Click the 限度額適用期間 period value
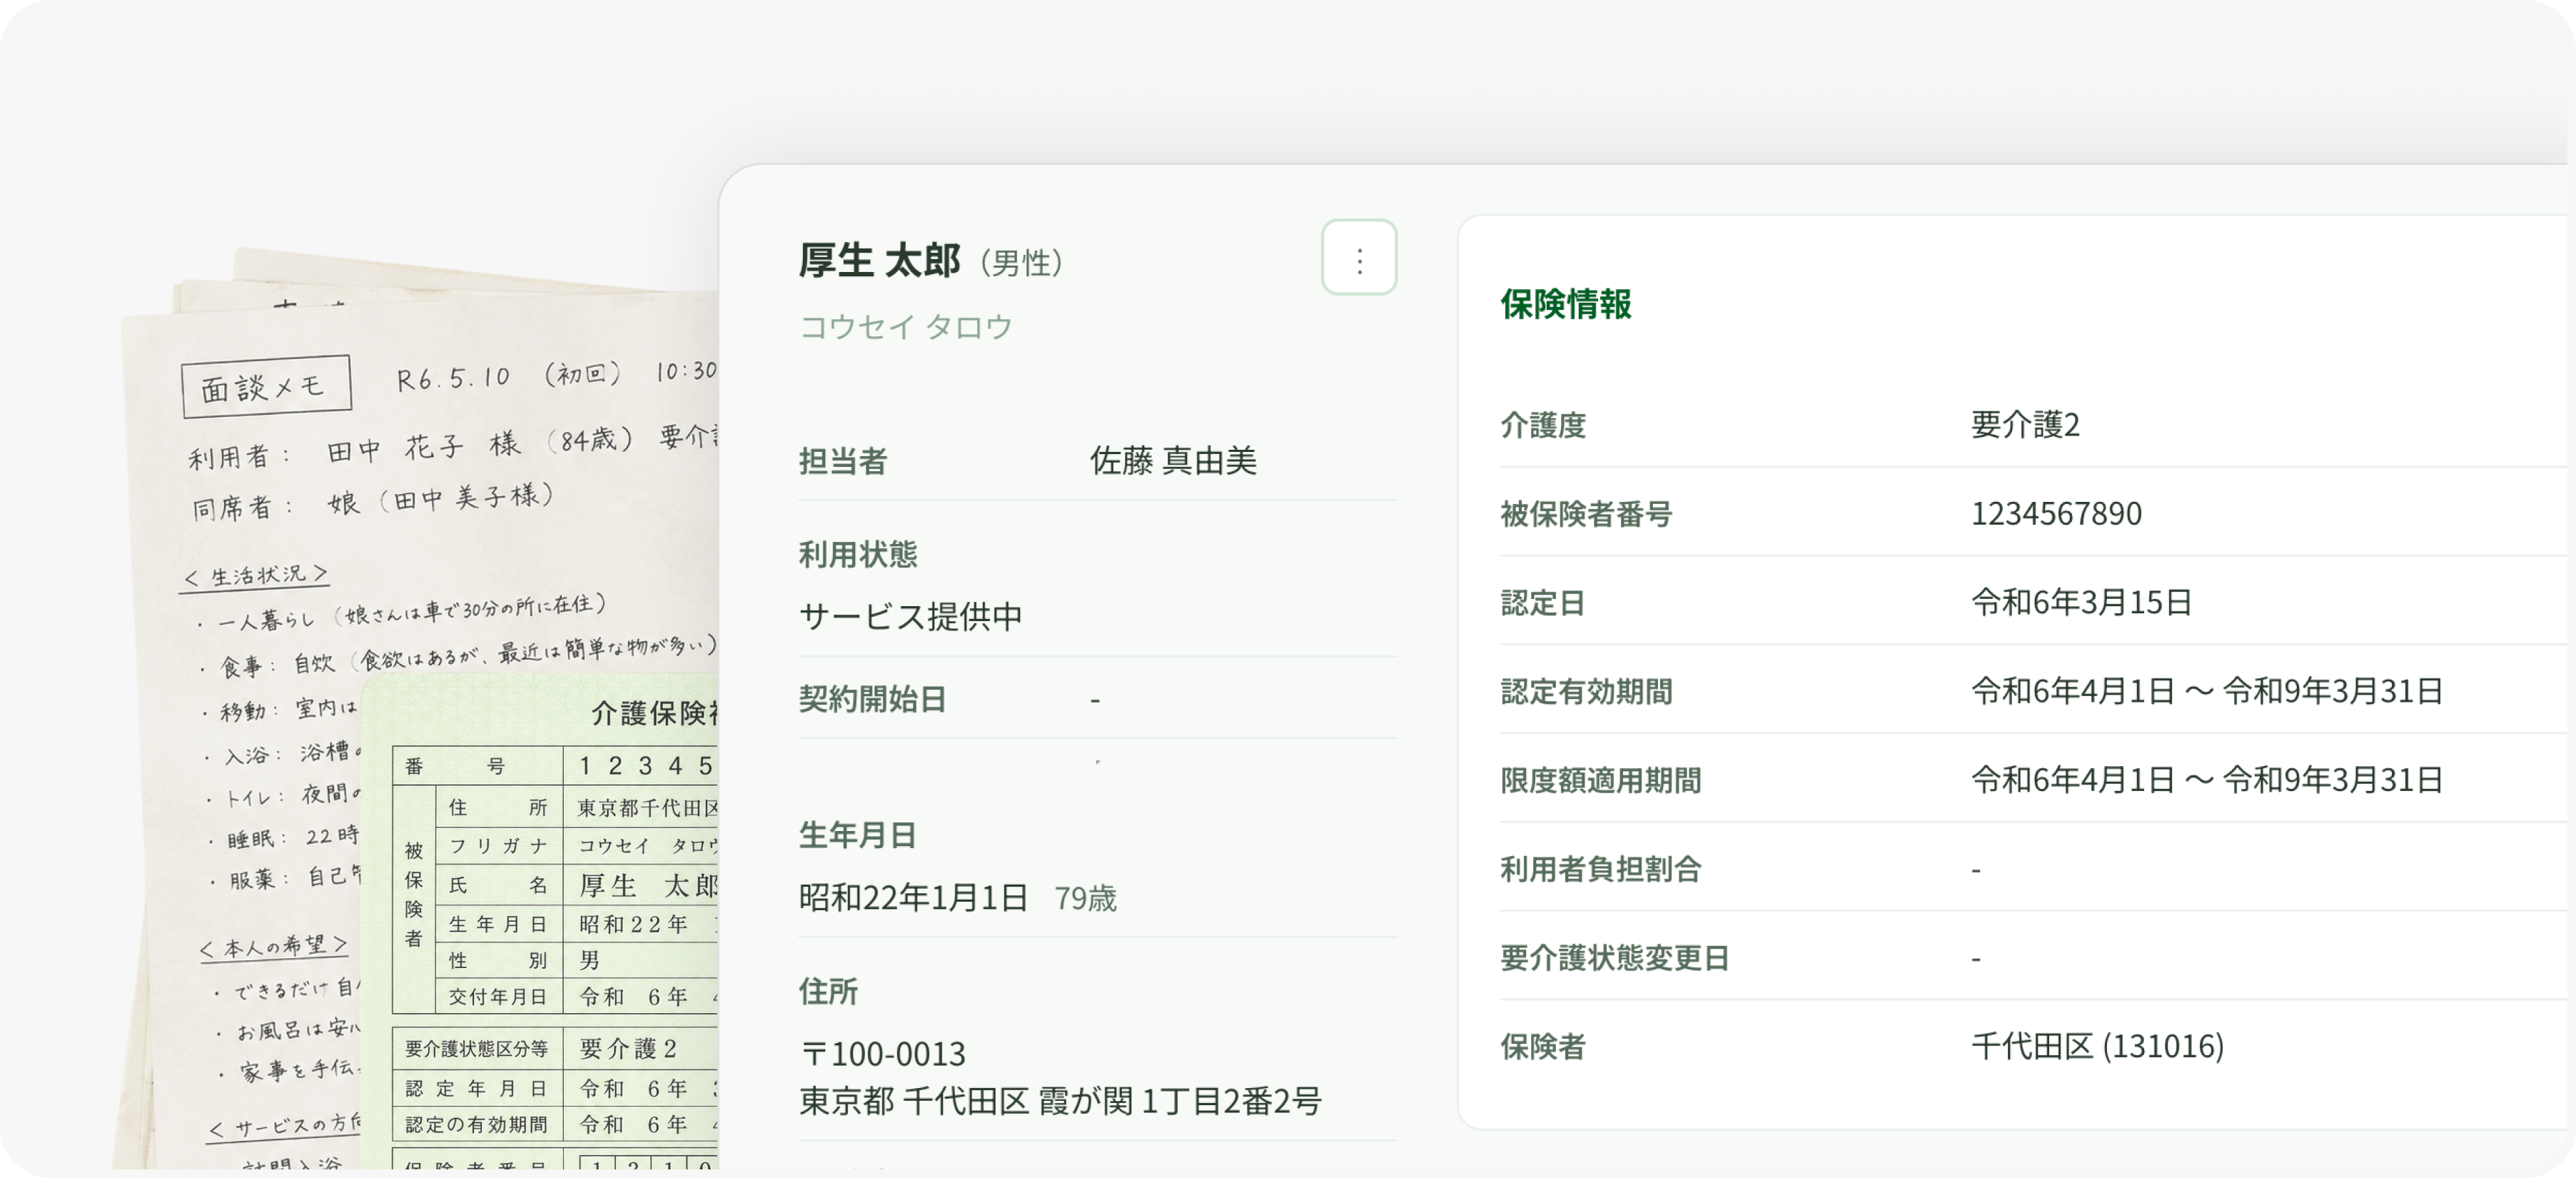2576x1178 pixels. (2207, 781)
